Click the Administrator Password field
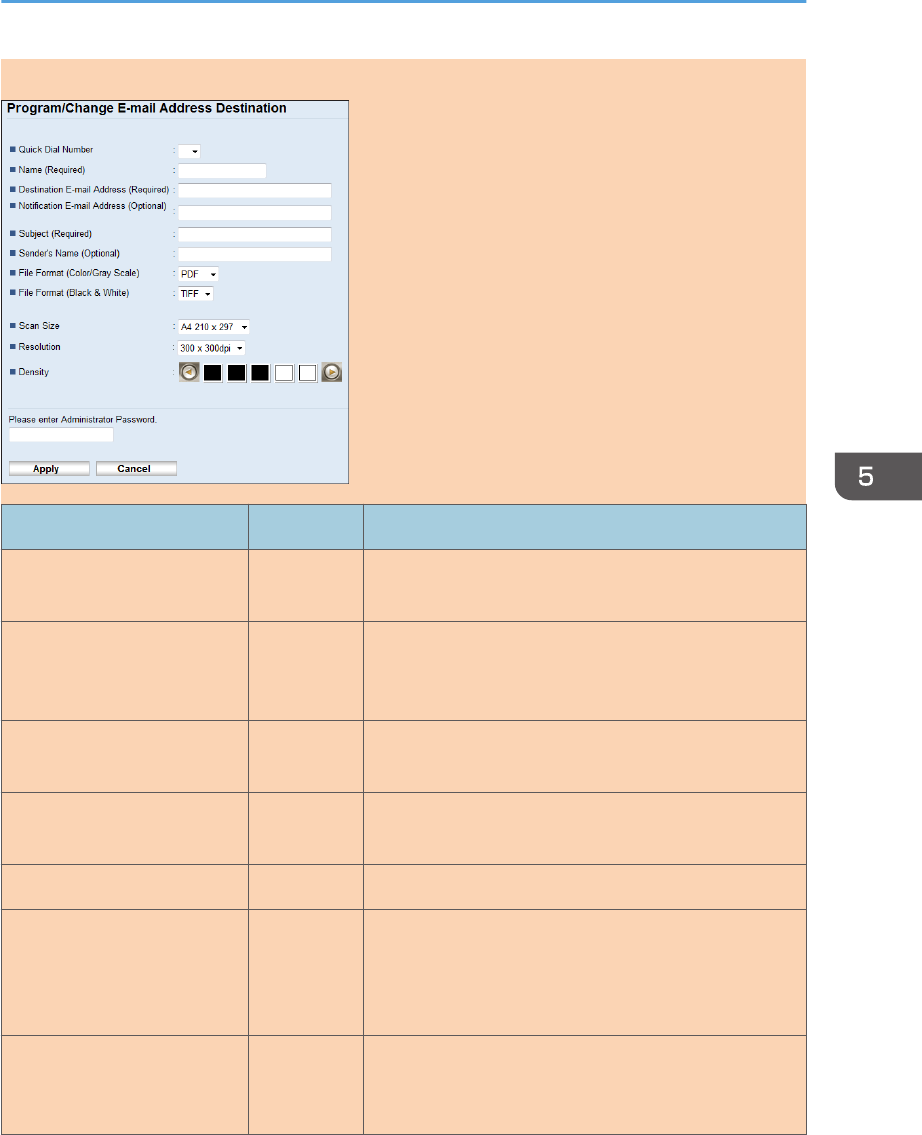This screenshot has height=1135, width=922. point(62,435)
